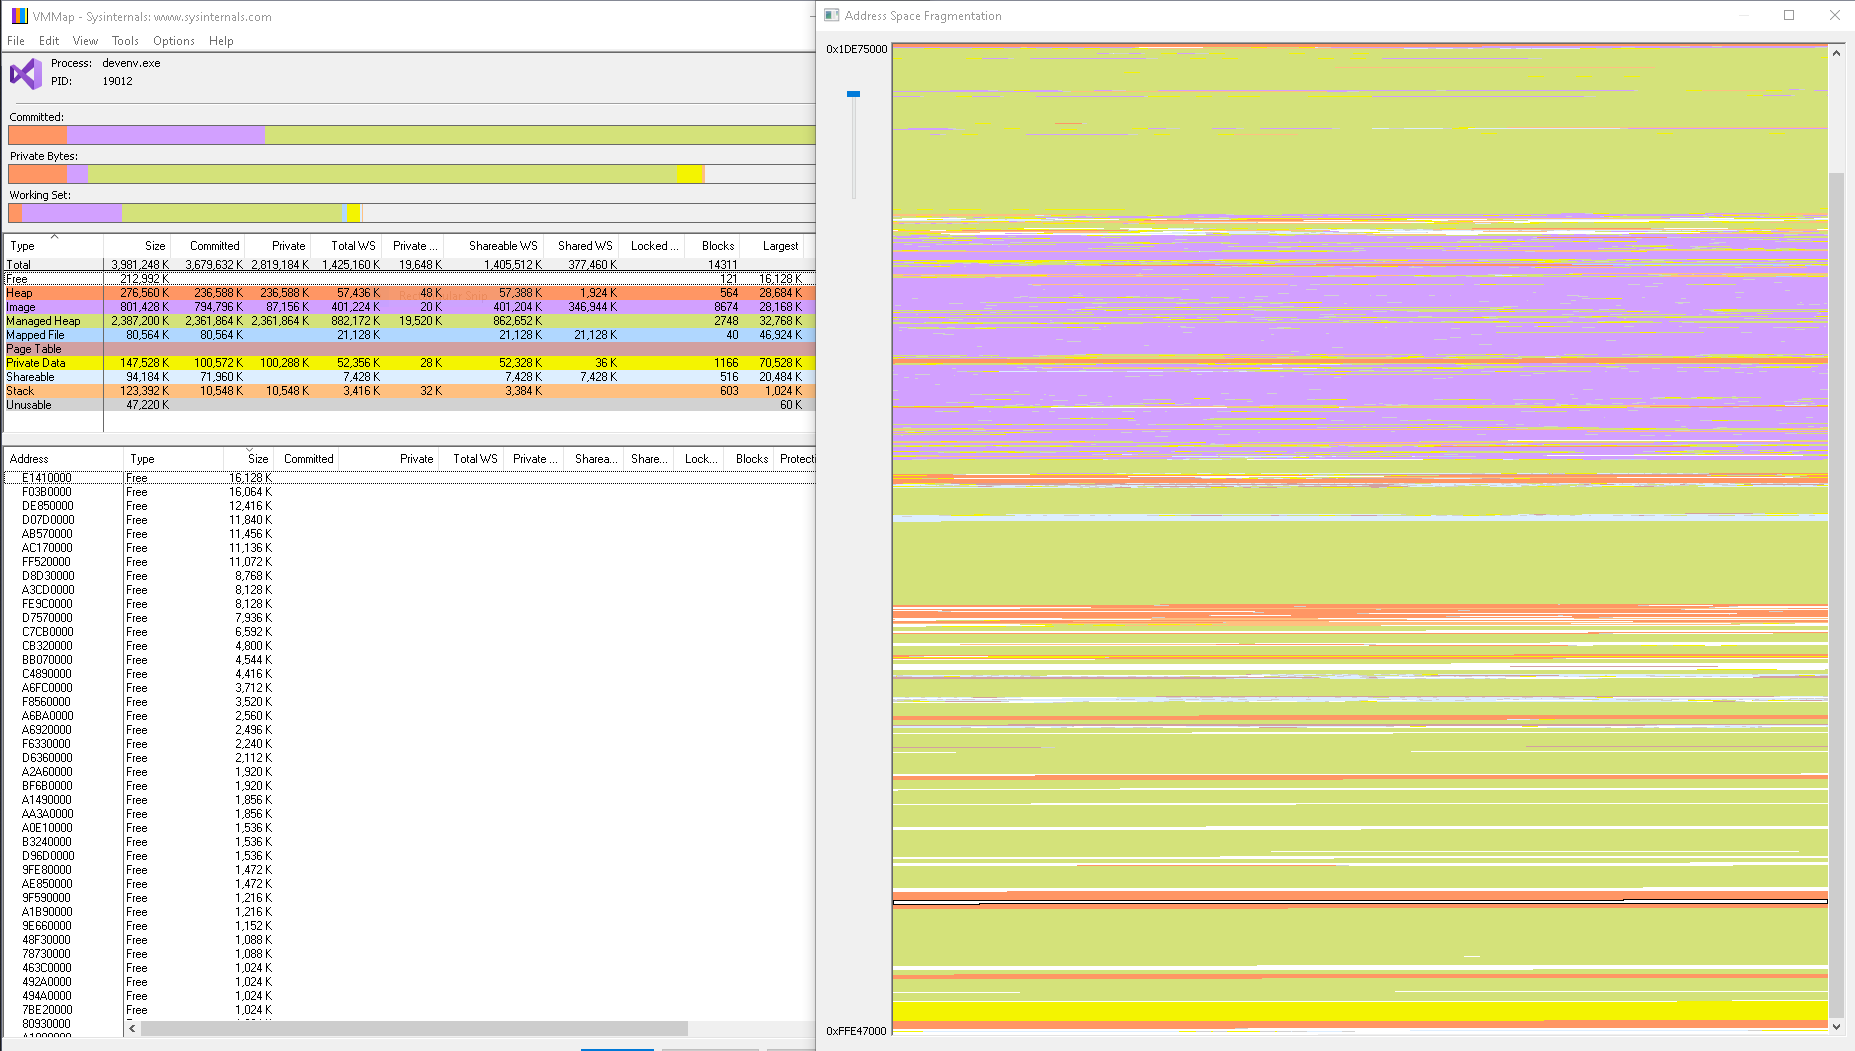Select Free block at address A6FC0000

[410, 688]
